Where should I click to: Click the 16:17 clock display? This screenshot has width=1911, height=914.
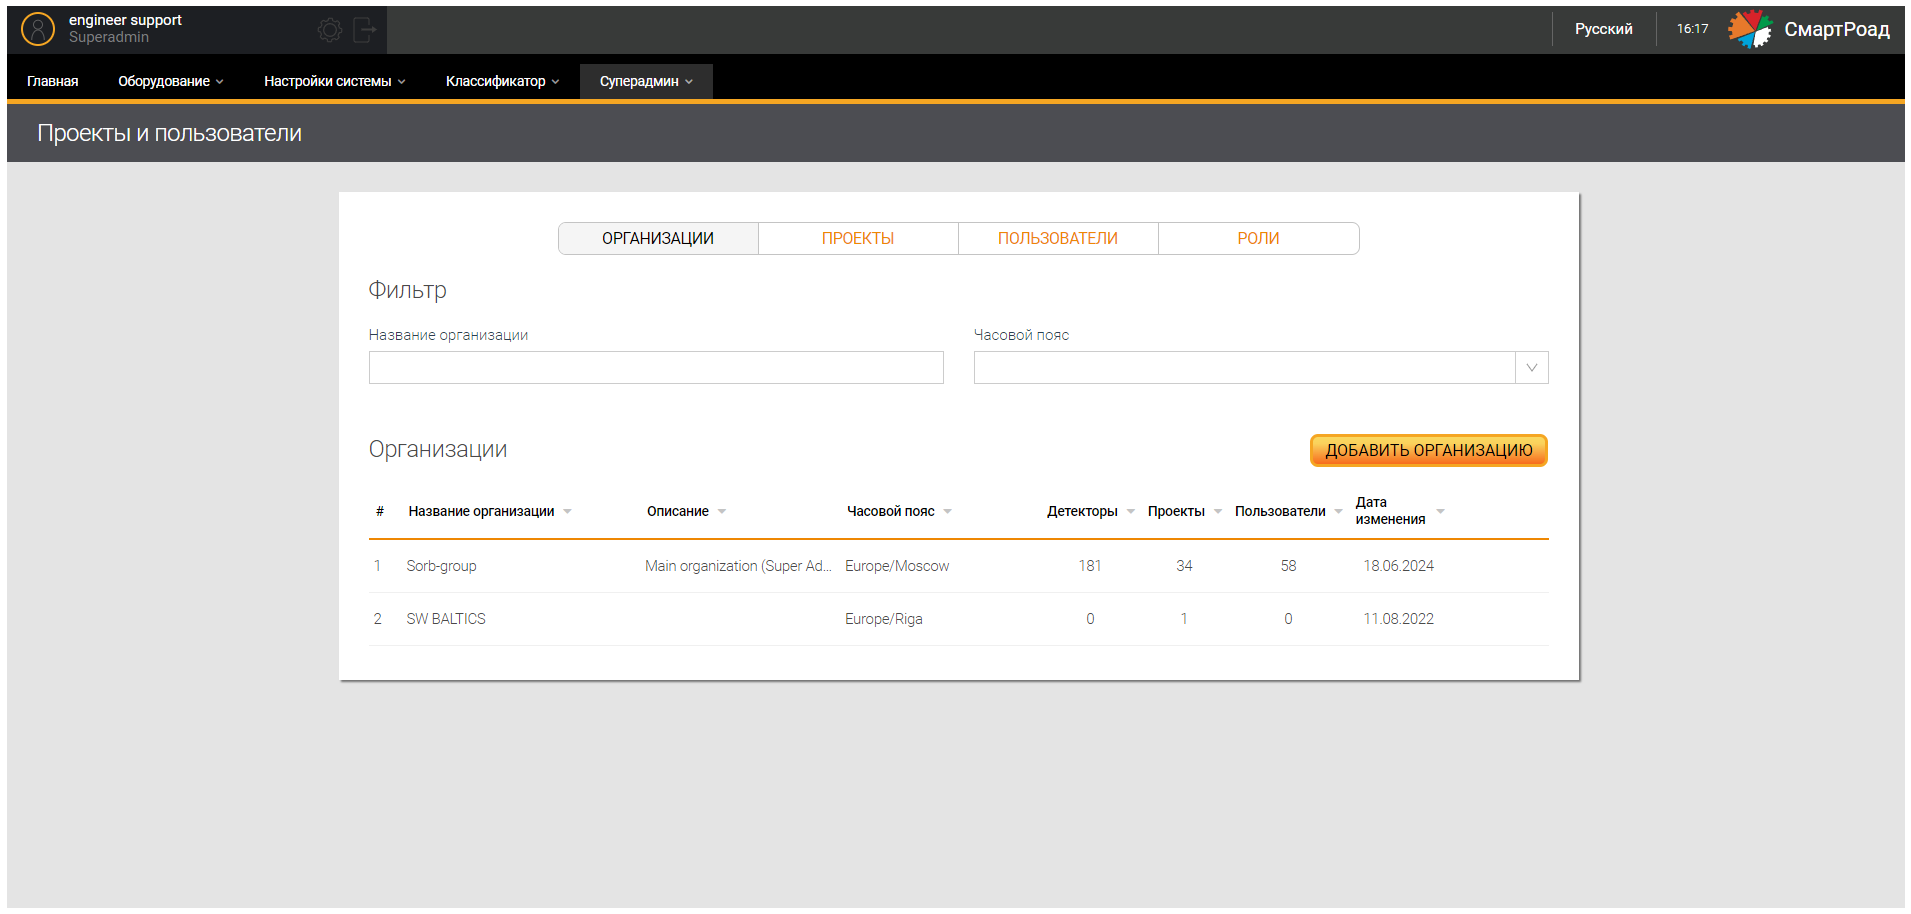[x=1692, y=29]
